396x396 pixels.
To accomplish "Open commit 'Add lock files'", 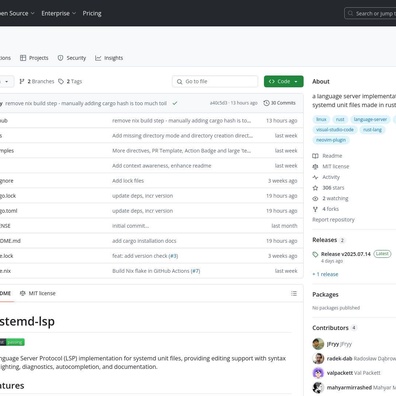I will pyautogui.click(x=128, y=181).
